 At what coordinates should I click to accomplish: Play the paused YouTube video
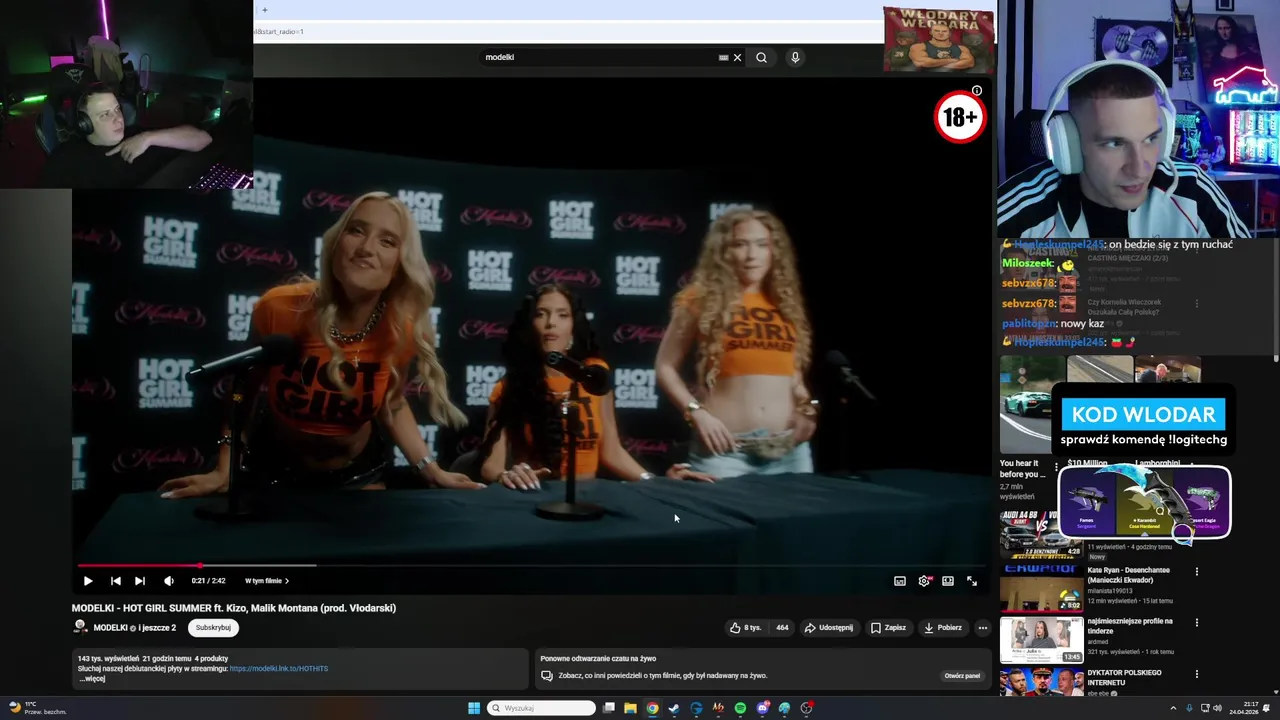[x=88, y=581]
